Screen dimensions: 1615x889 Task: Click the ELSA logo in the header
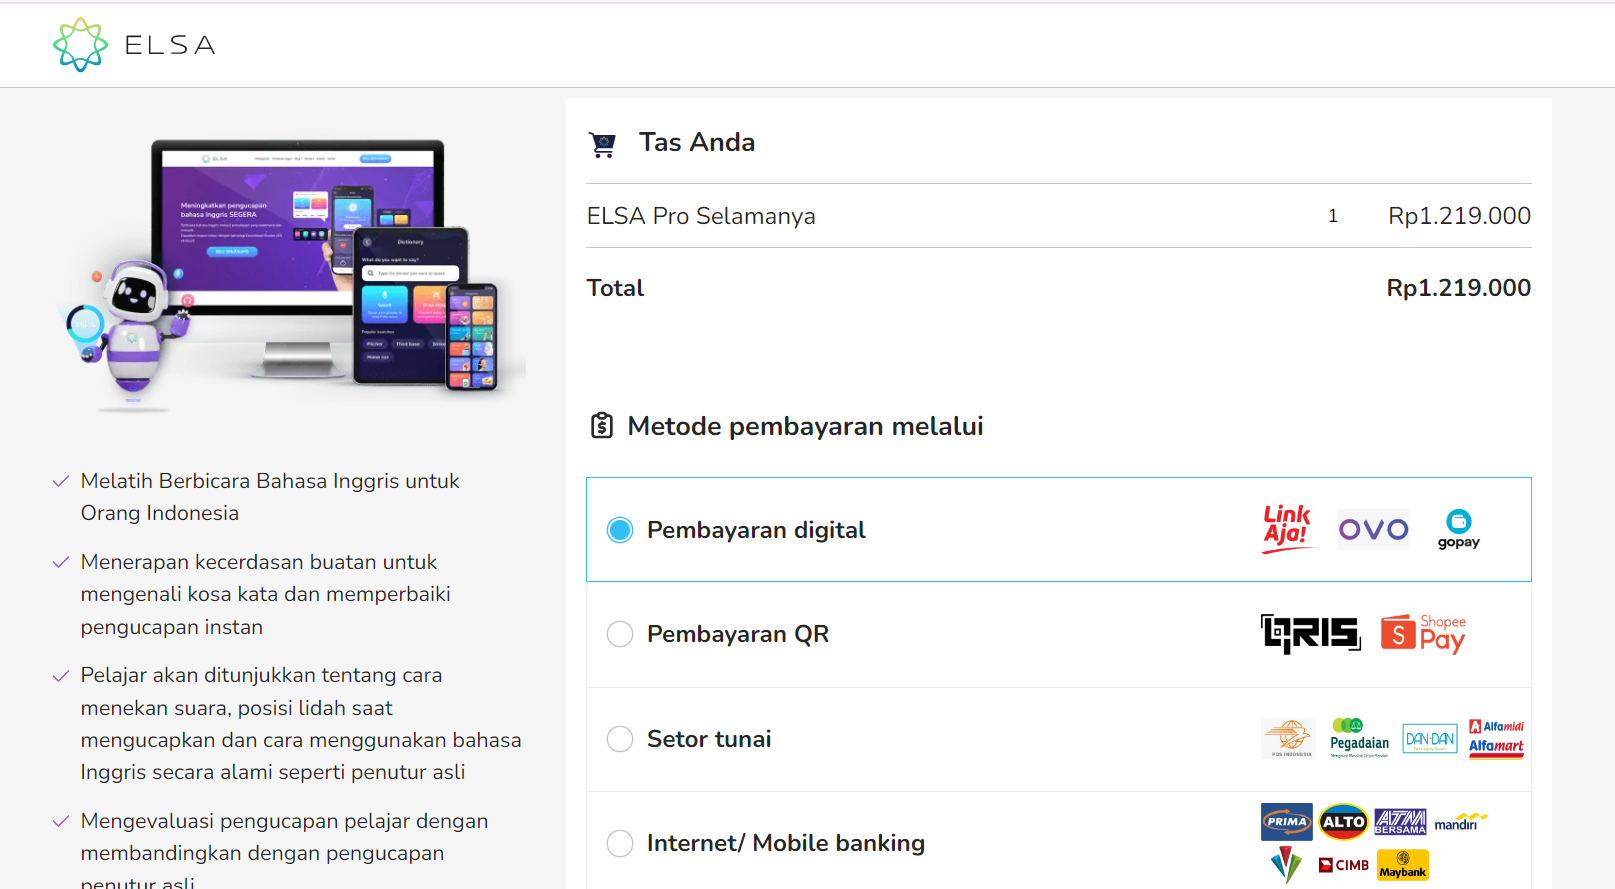[134, 45]
